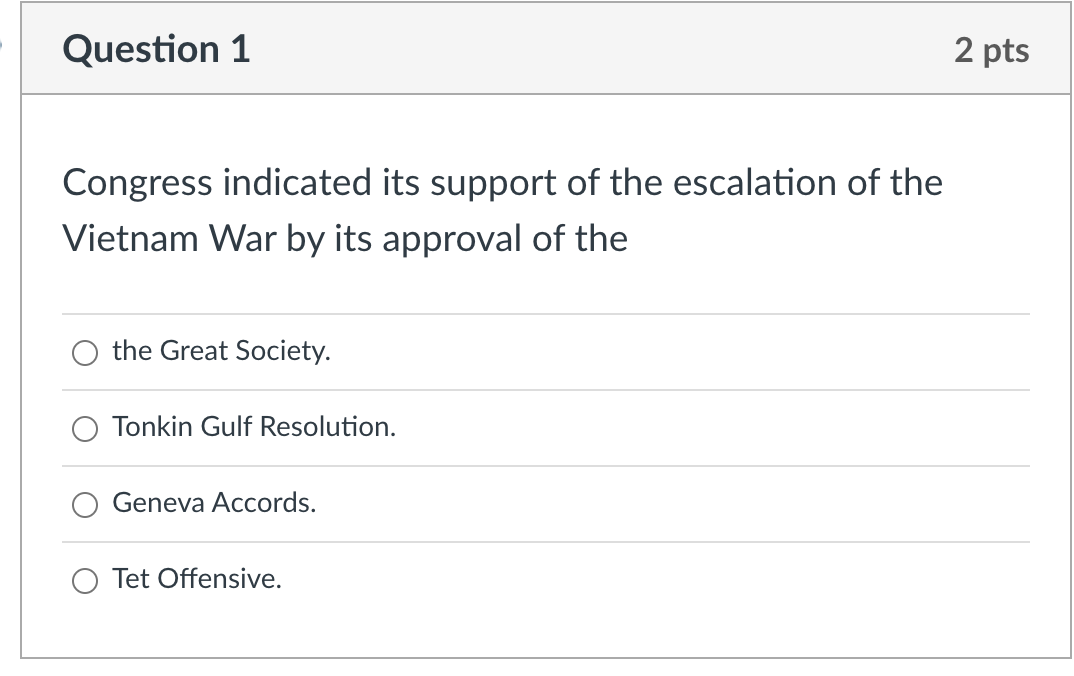Click the "Tonkin Gulf Resolution." answer label
This screenshot has height=676, width=1074.
(254, 427)
